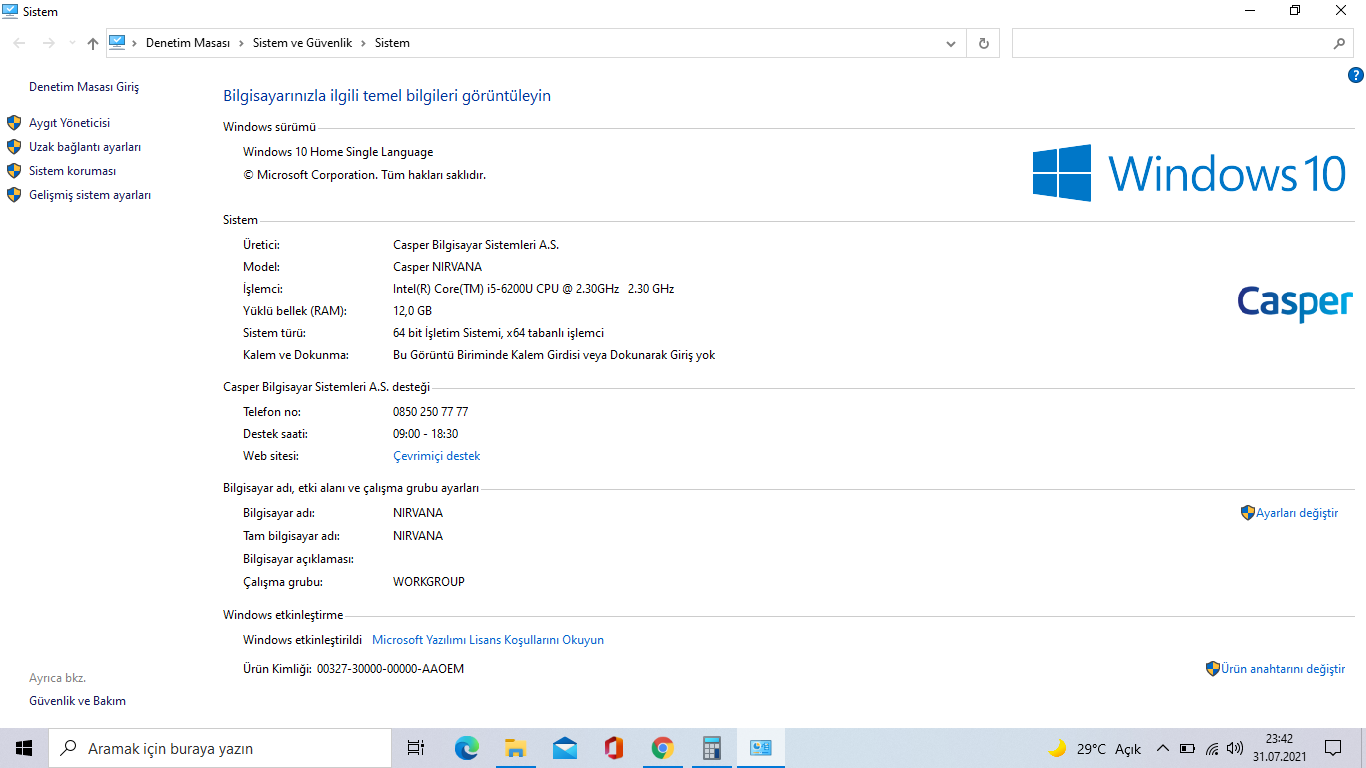Image resolution: width=1366 pixels, height=768 pixels.
Task: Open Calculator from the taskbar
Action: pos(711,748)
